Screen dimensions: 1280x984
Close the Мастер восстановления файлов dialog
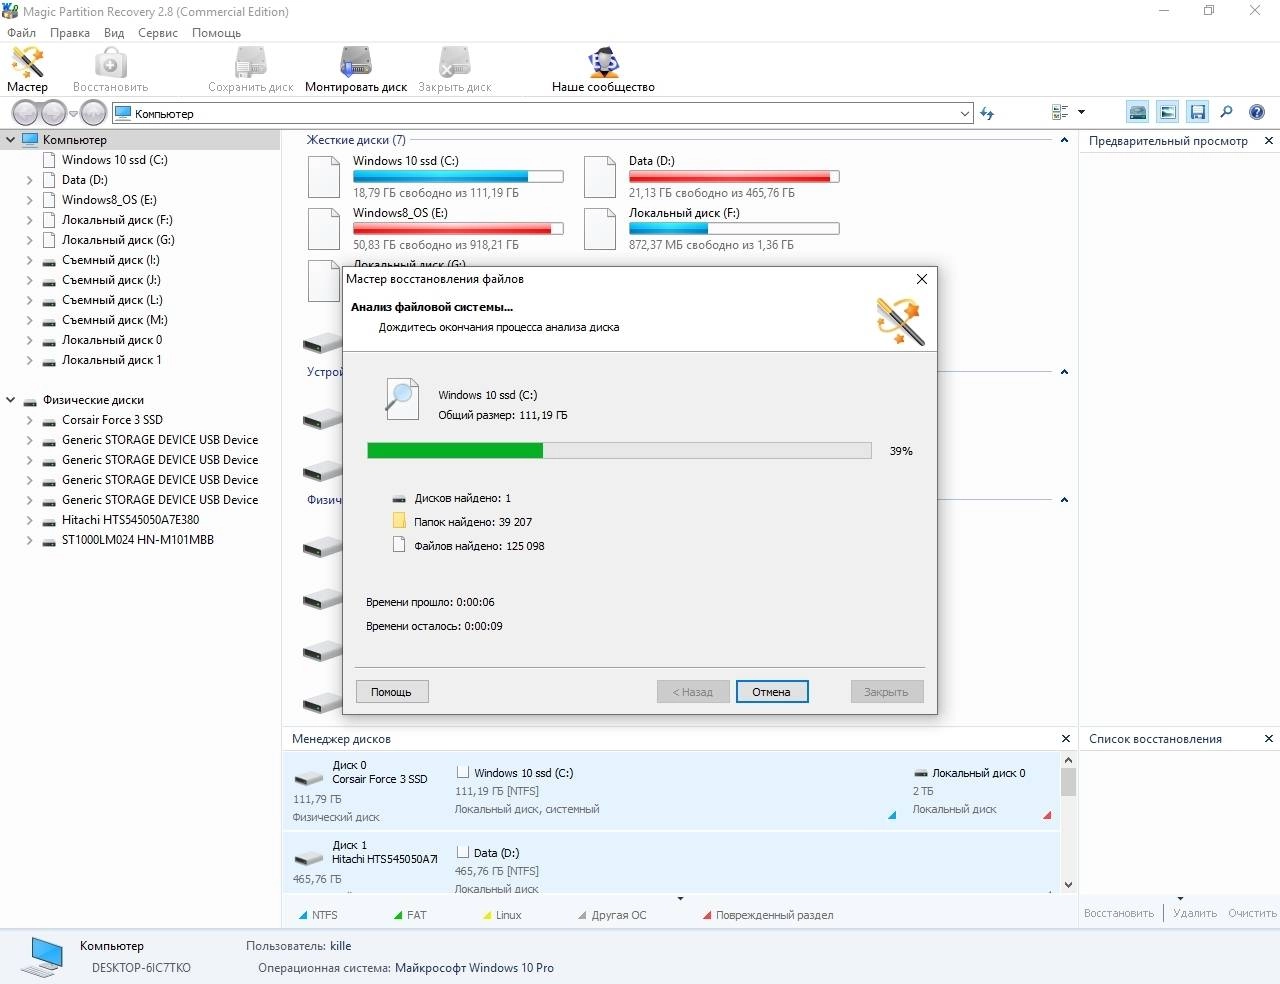pyautogui.click(x=922, y=279)
